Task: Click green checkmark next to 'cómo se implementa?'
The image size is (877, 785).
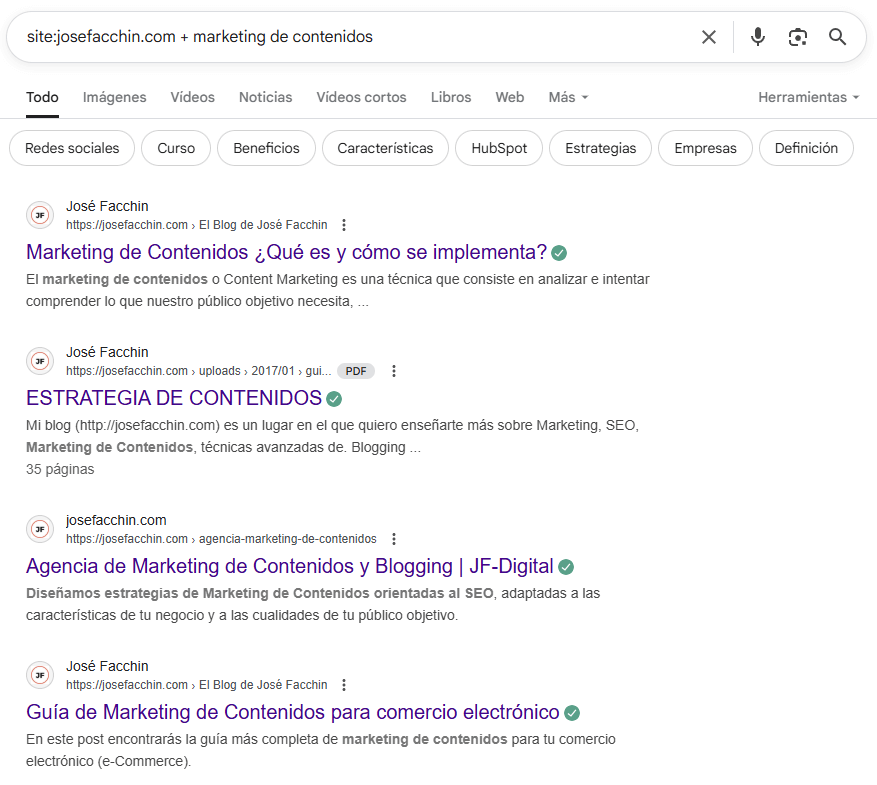Action: click(x=559, y=253)
